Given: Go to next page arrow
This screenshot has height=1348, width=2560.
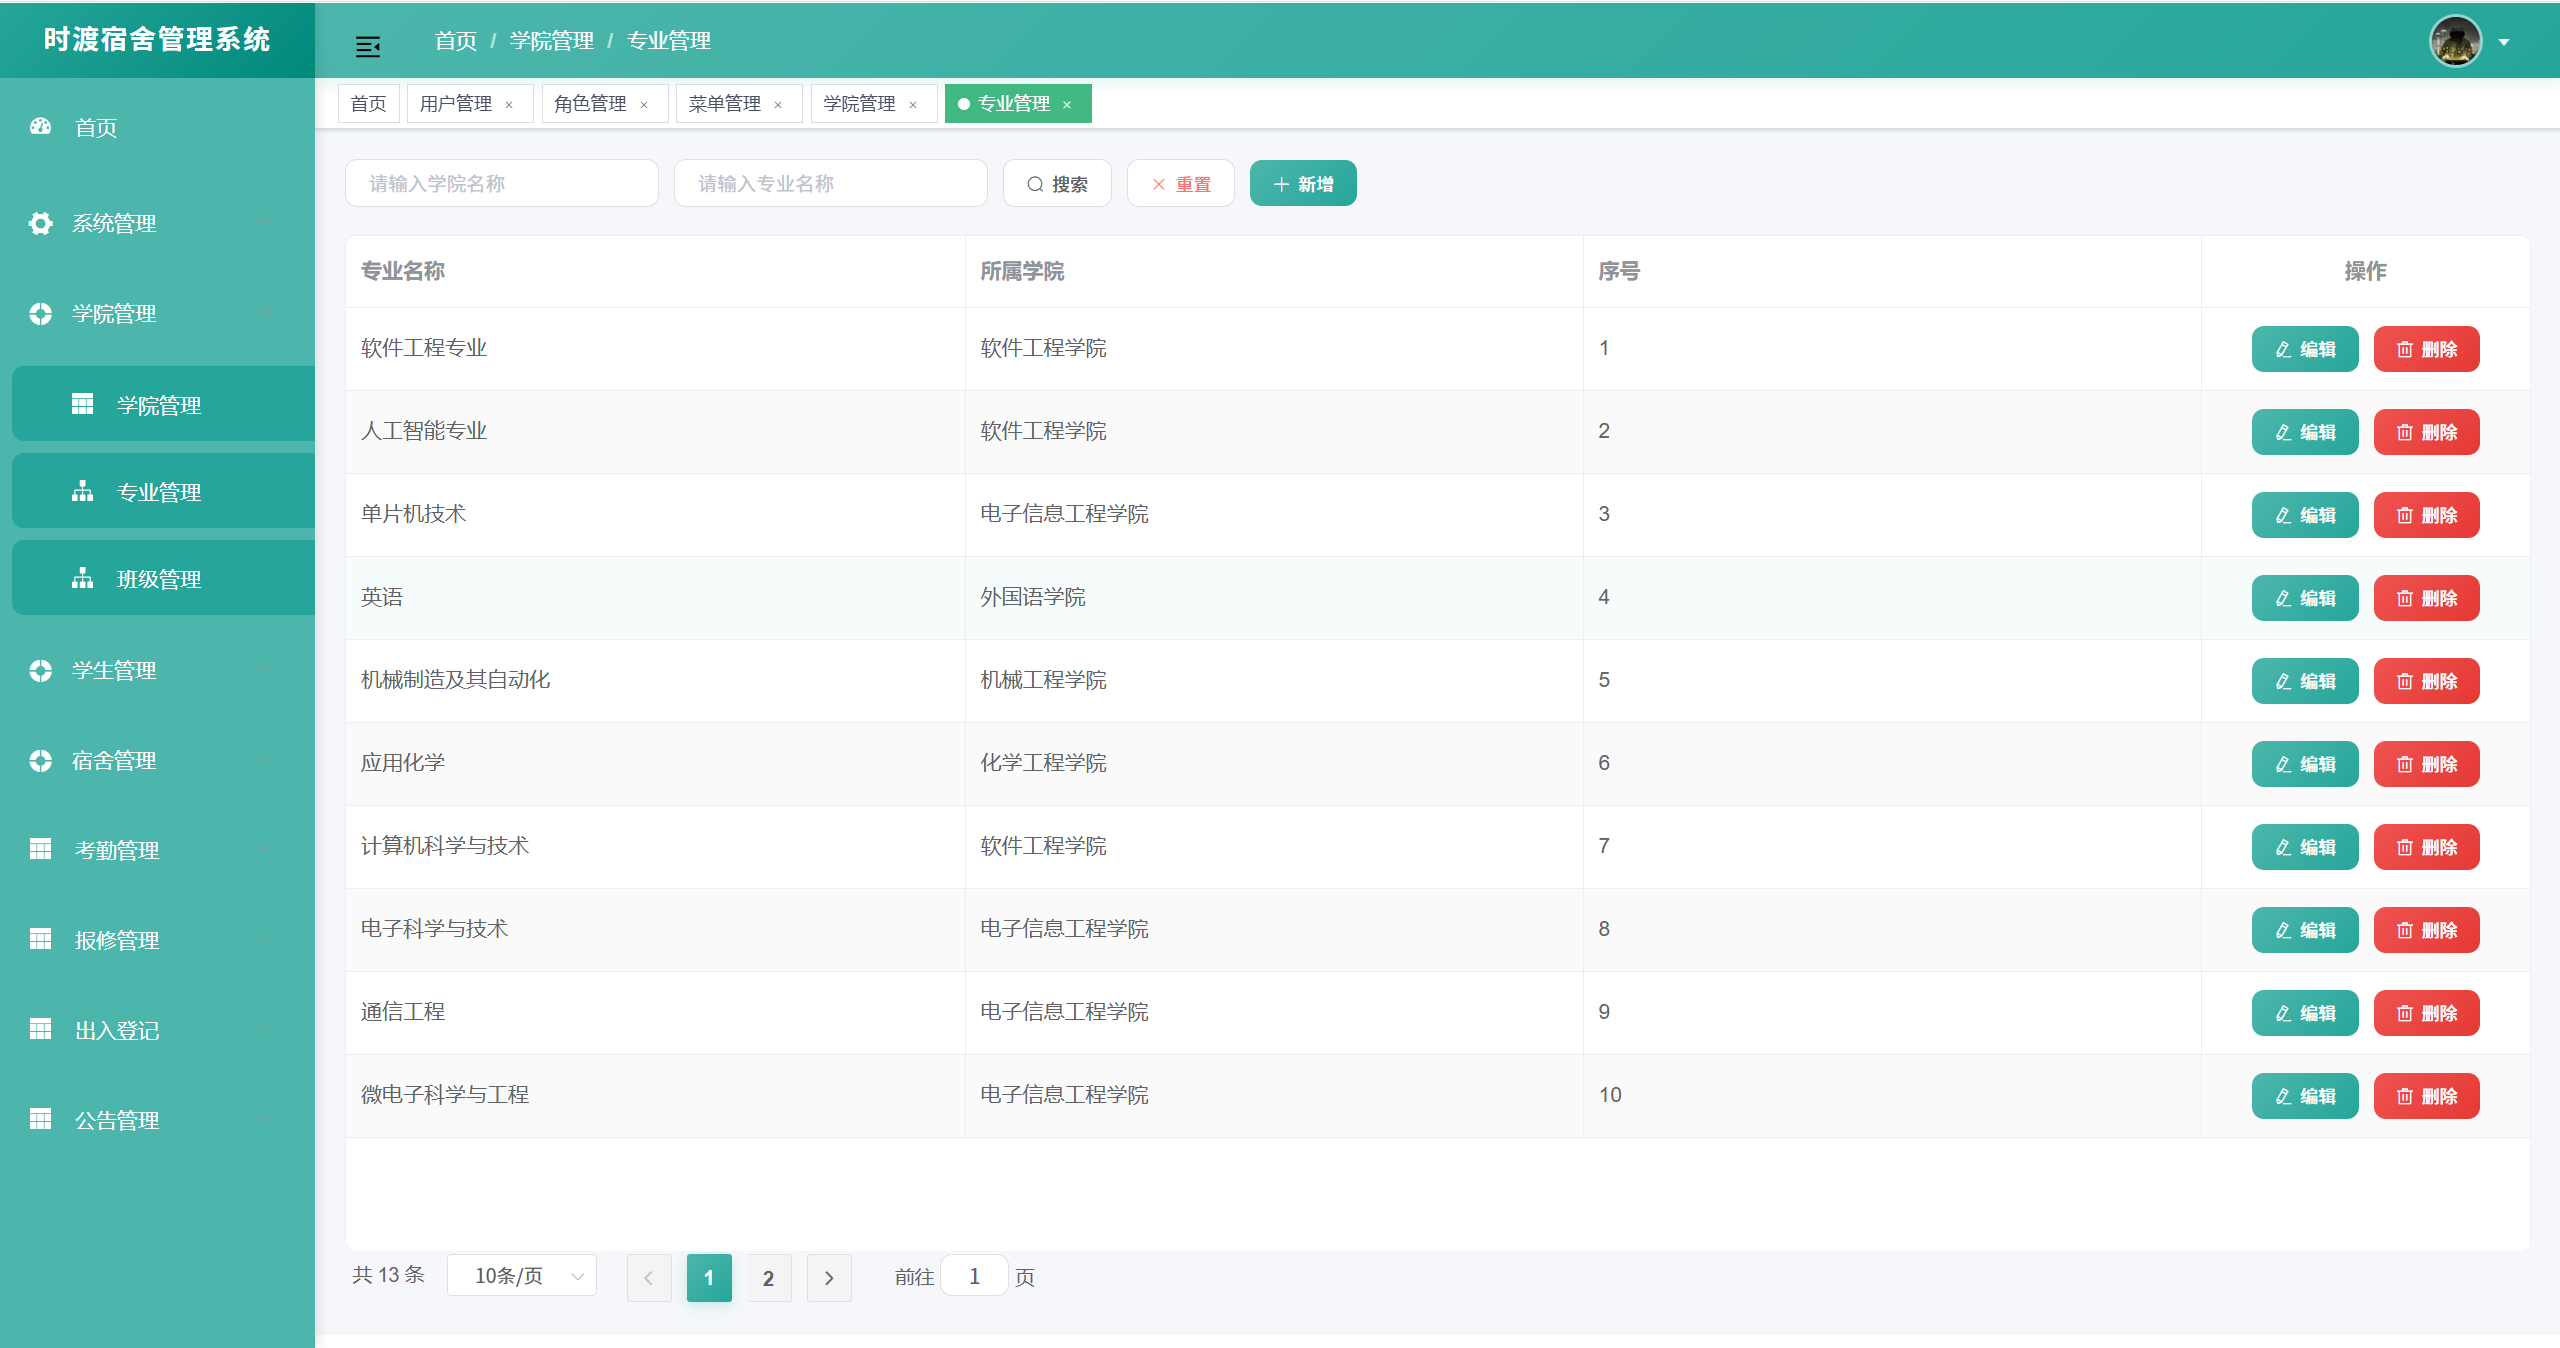Looking at the screenshot, I should (x=829, y=1277).
